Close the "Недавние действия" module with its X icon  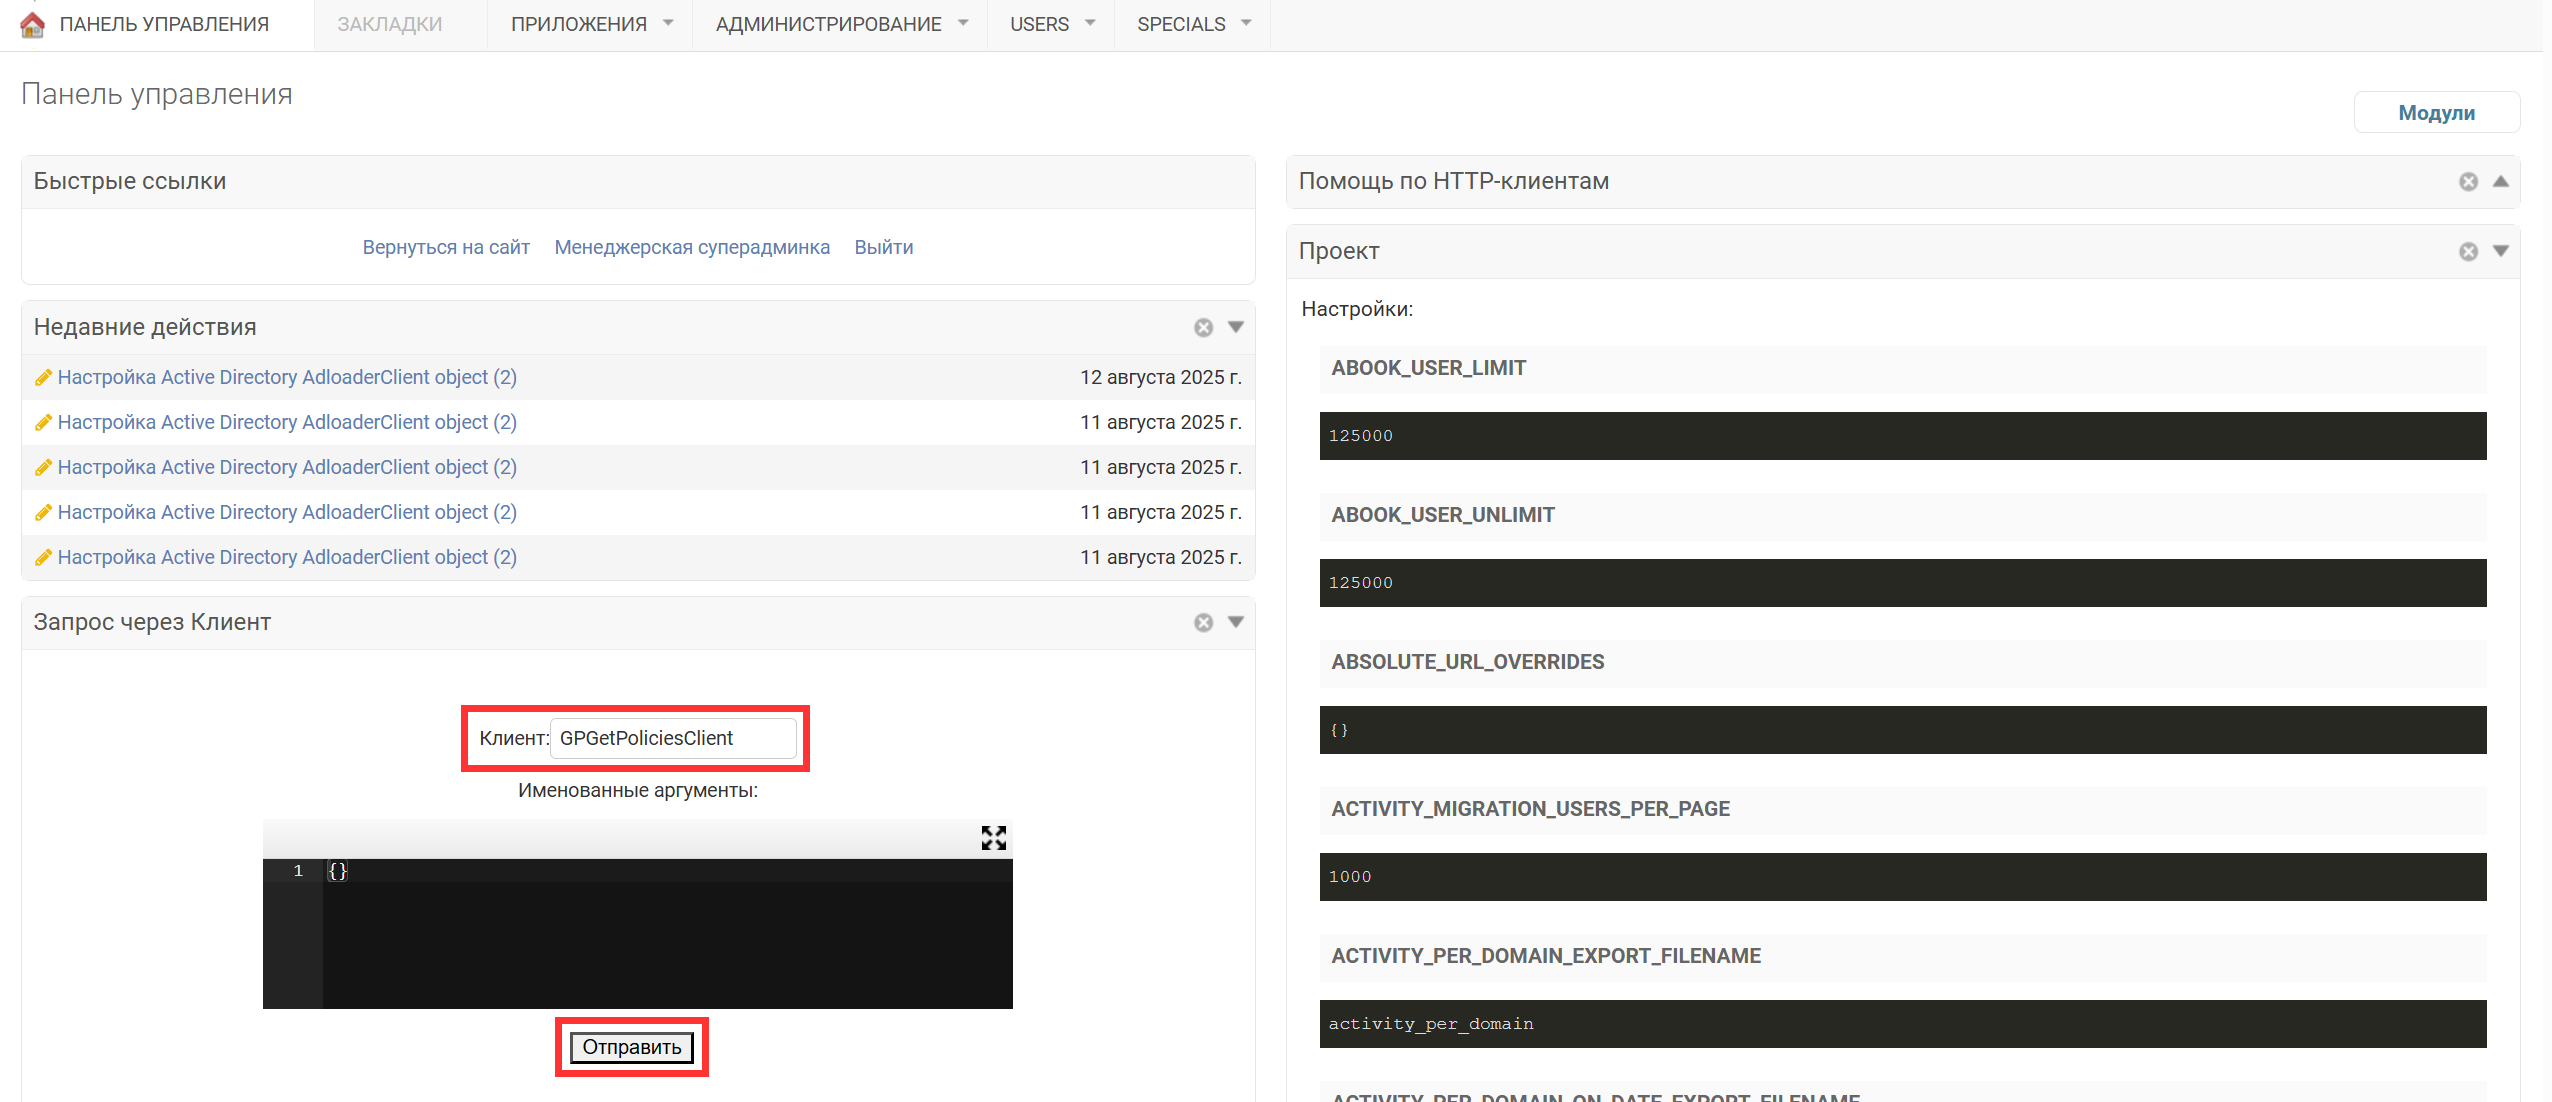(1203, 328)
